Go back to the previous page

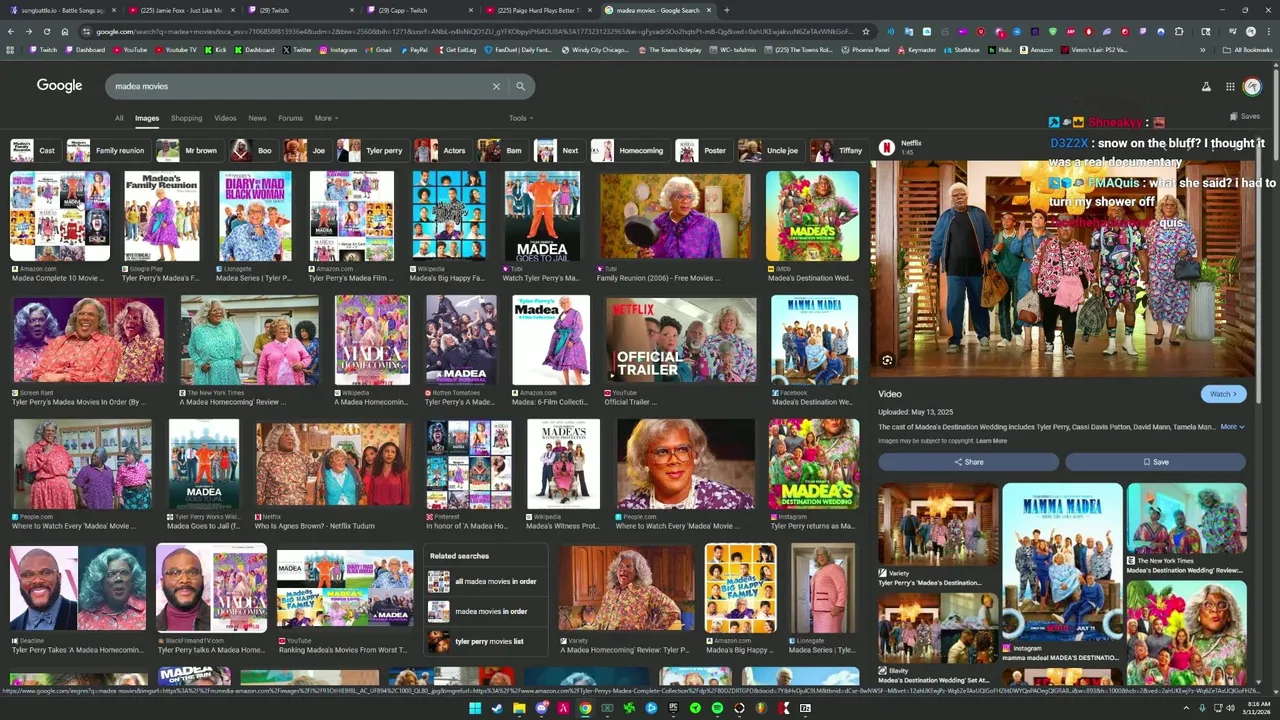(11, 31)
